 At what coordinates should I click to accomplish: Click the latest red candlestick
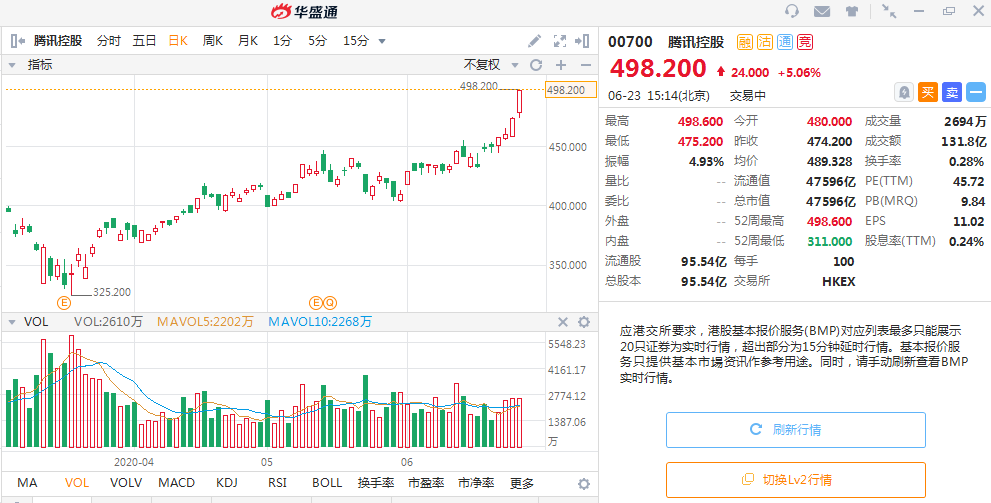(520, 103)
